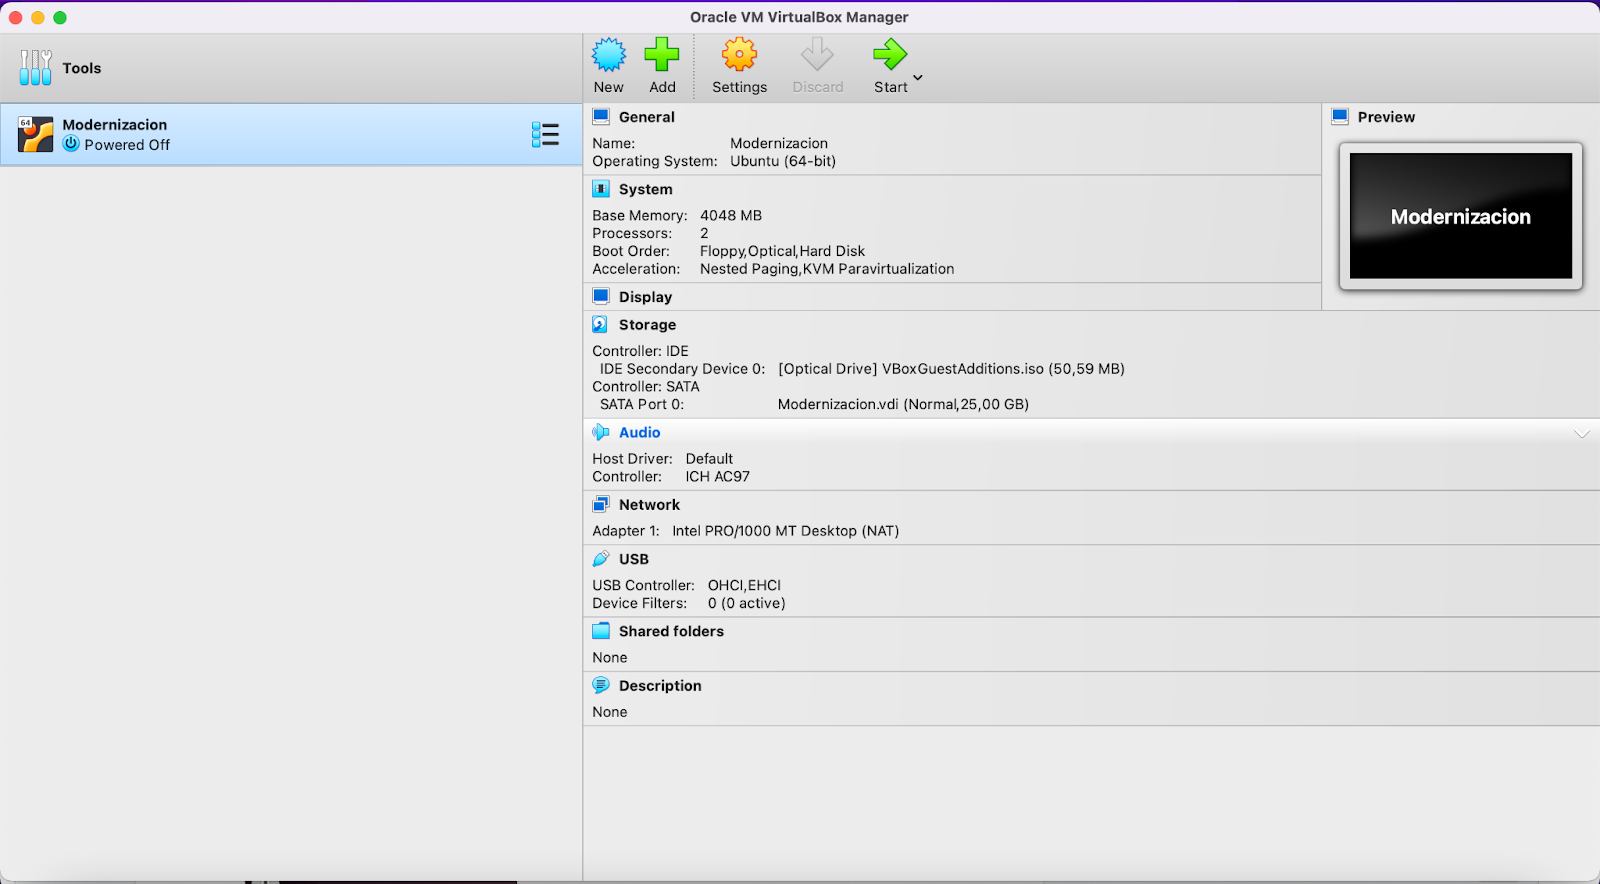Click the Preview section monitor icon

1340,116
